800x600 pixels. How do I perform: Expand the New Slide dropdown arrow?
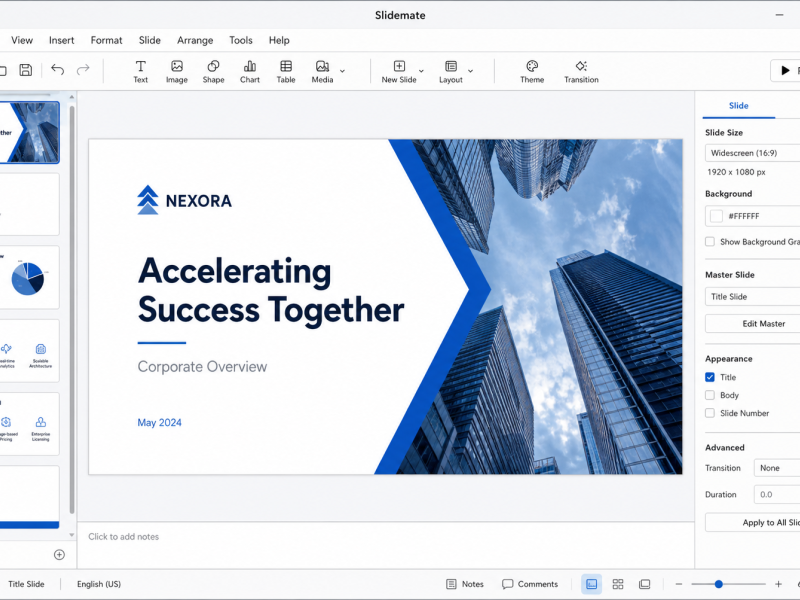pyautogui.click(x=421, y=71)
